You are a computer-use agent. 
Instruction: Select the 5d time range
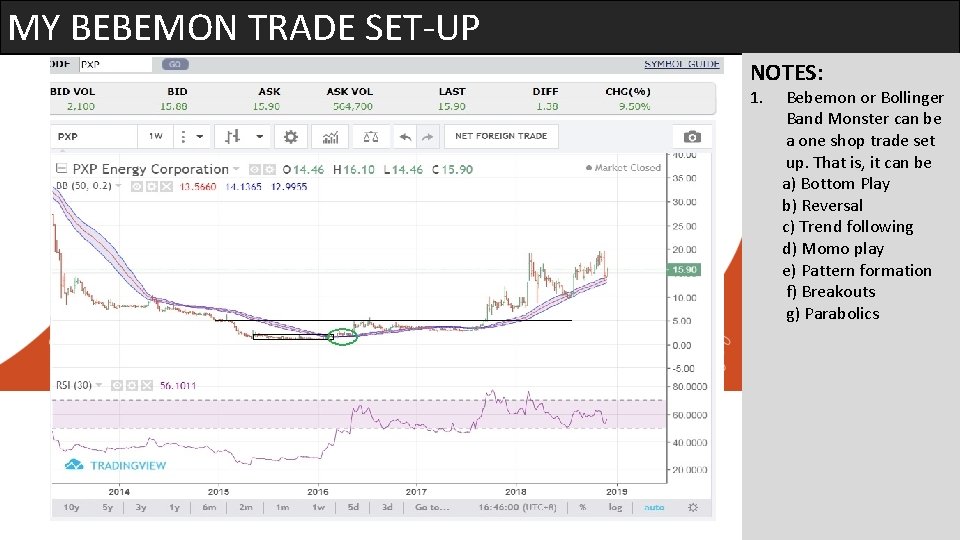pyautogui.click(x=353, y=508)
